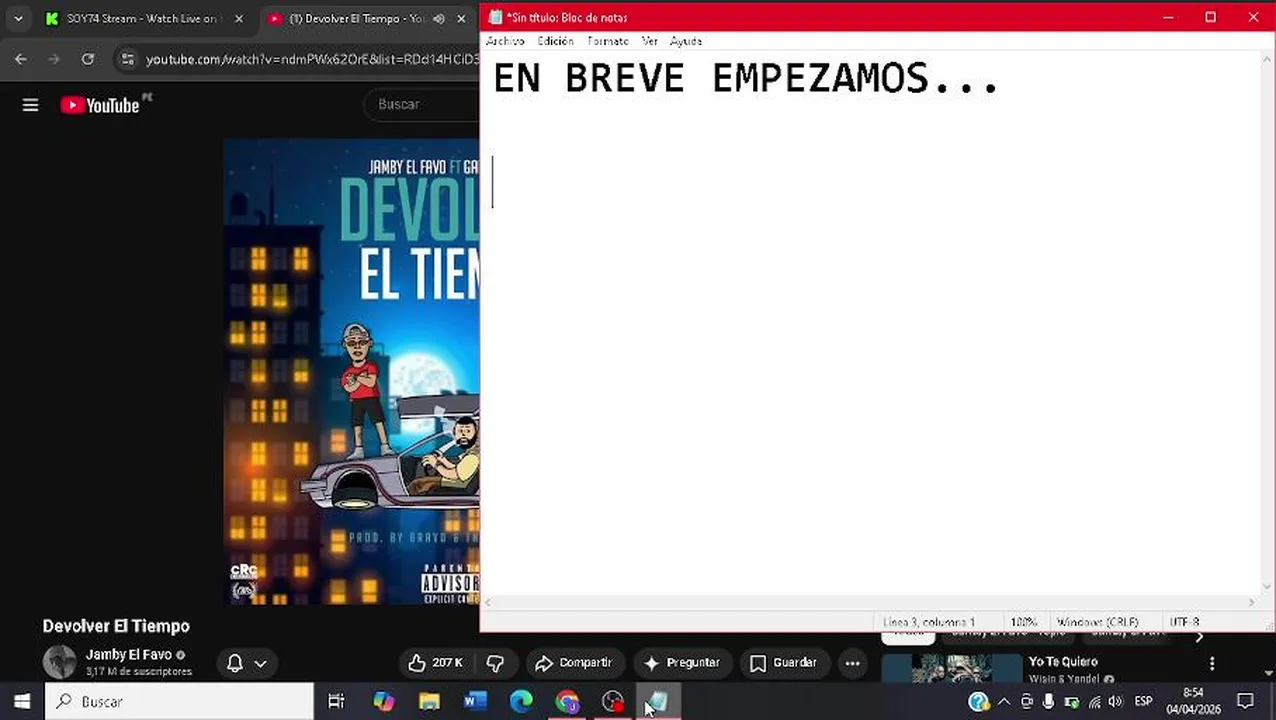Open the Windows notification center
1276x720 pixels.
click(x=1246, y=701)
